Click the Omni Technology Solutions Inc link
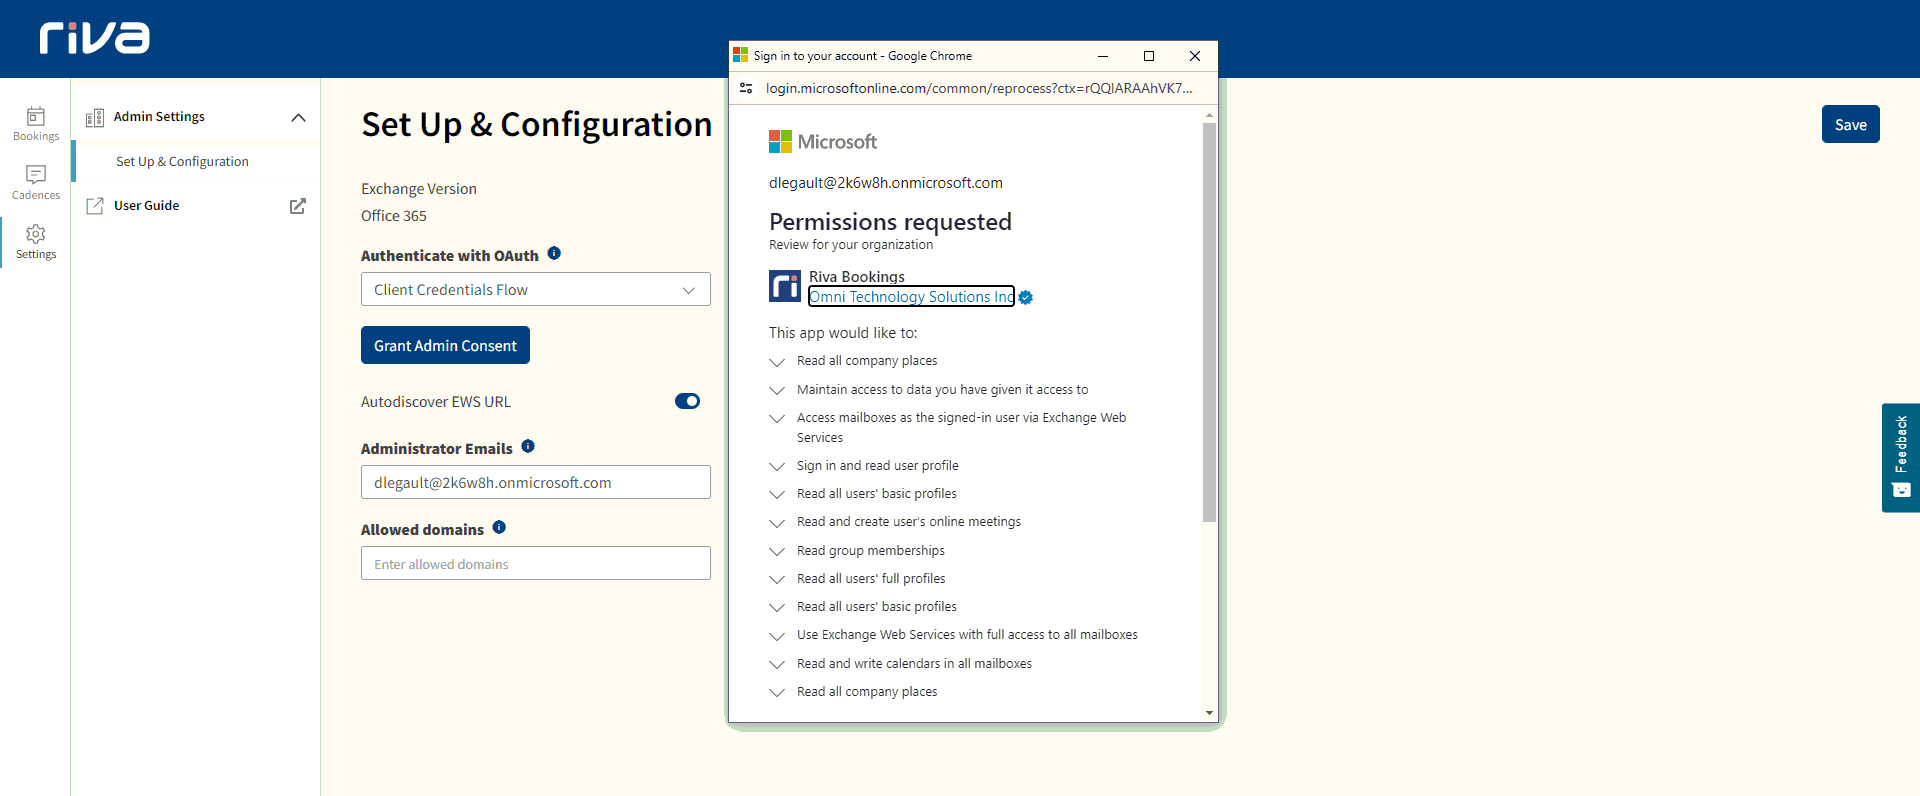1920x796 pixels. pos(910,297)
